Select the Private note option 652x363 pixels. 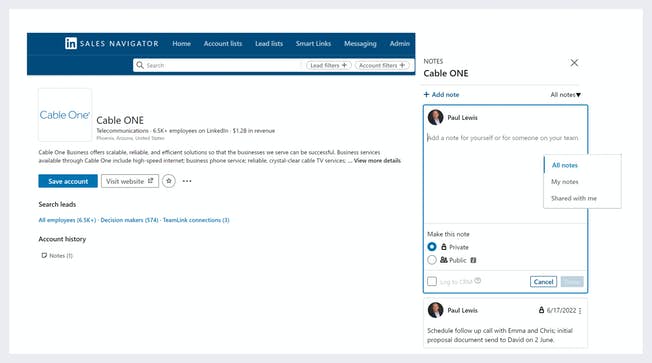(432, 247)
